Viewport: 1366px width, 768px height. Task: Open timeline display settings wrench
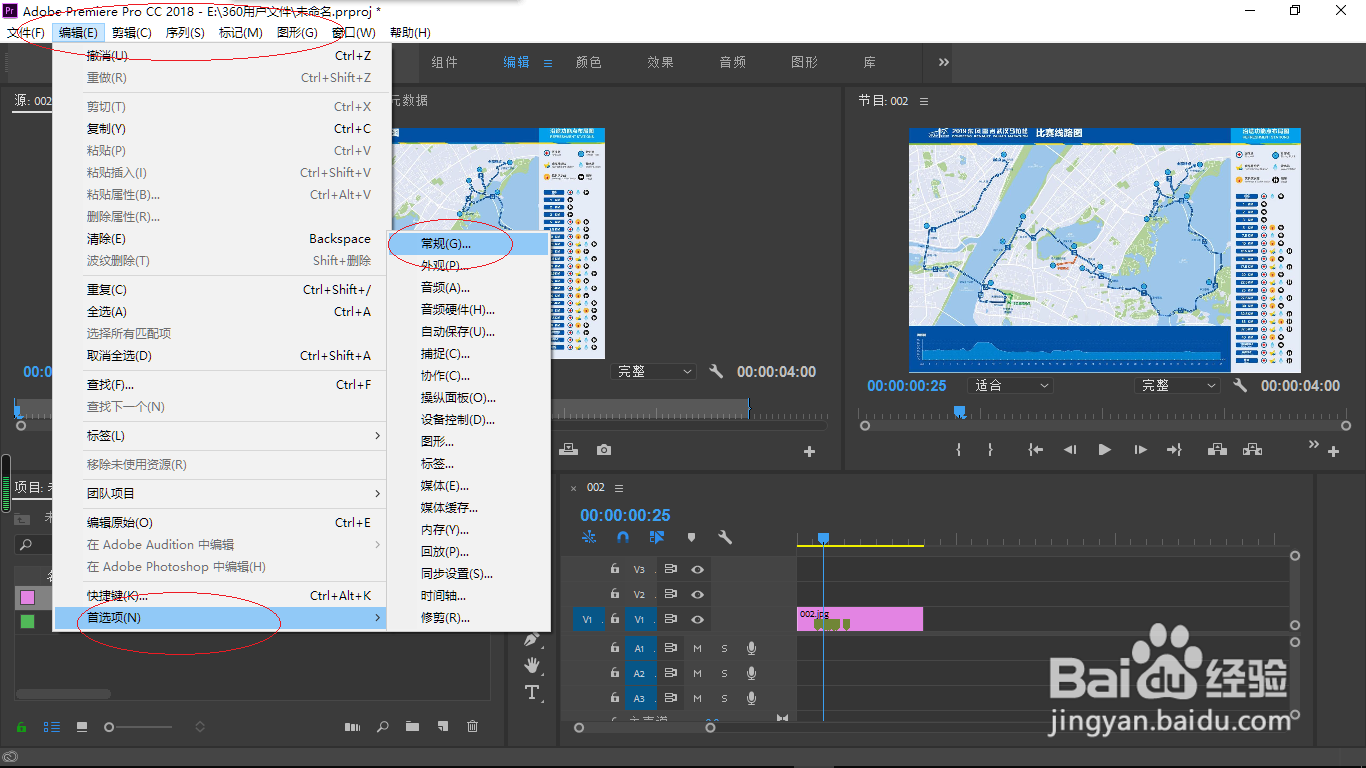point(725,537)
